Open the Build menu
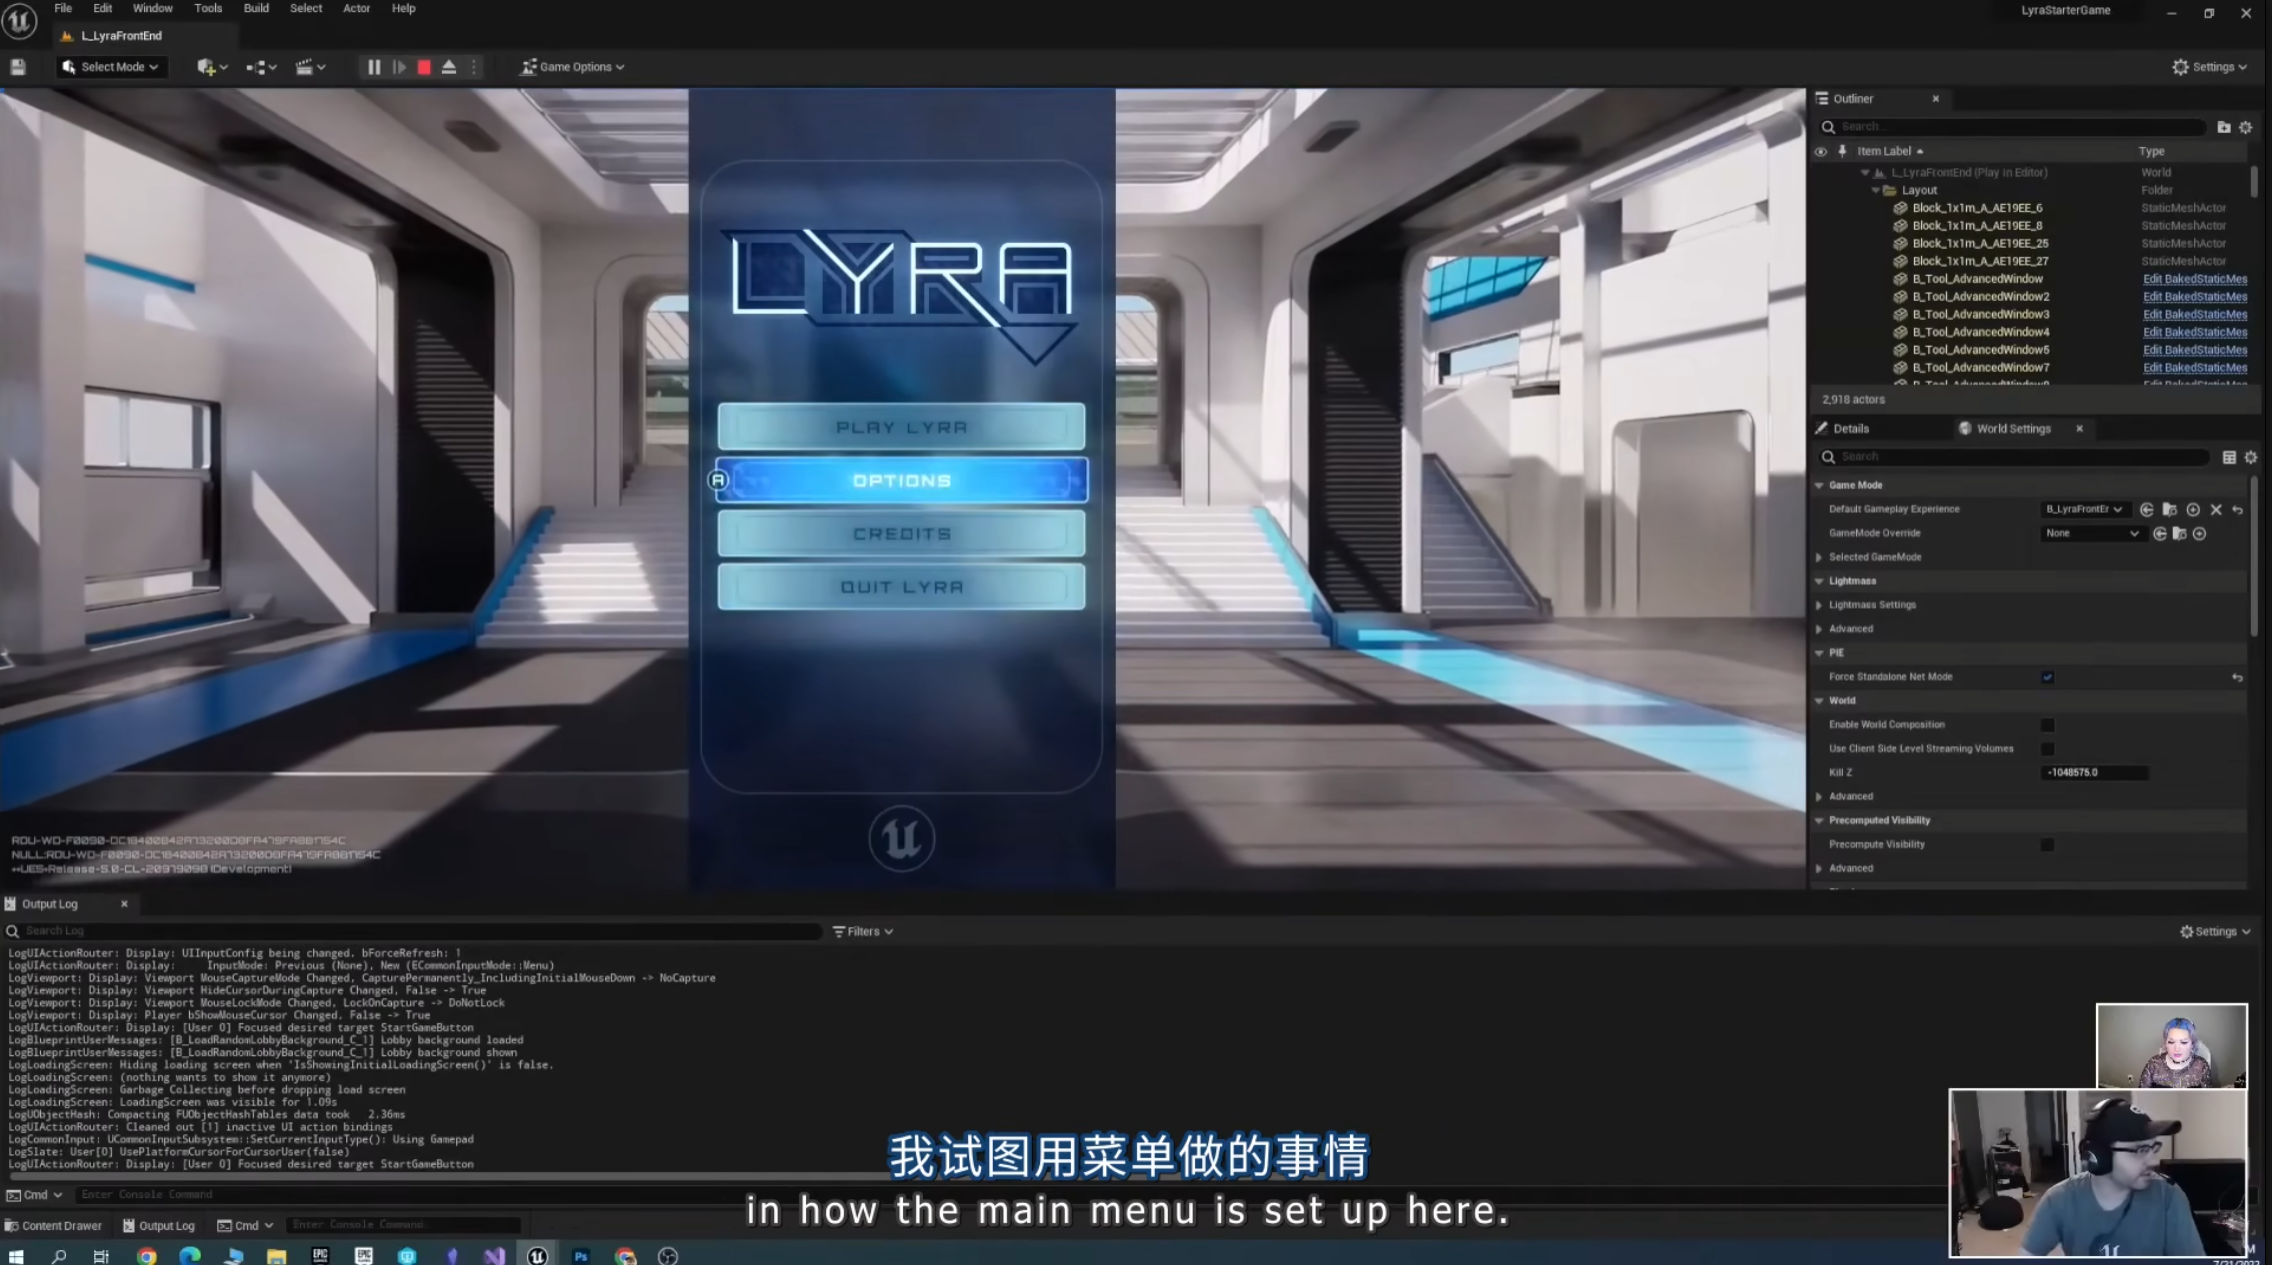Viewport: 2272px width, 1265px height. (256, 8)
